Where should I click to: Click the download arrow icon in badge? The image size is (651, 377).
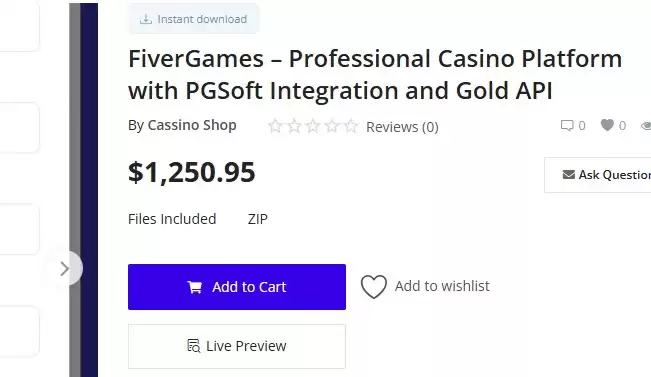[x=145, y=19]
